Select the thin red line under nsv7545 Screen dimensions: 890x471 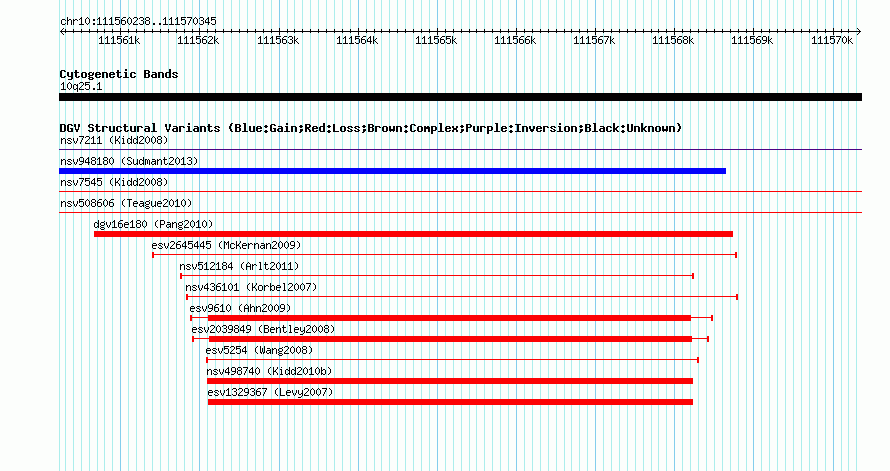pos(460,192)
